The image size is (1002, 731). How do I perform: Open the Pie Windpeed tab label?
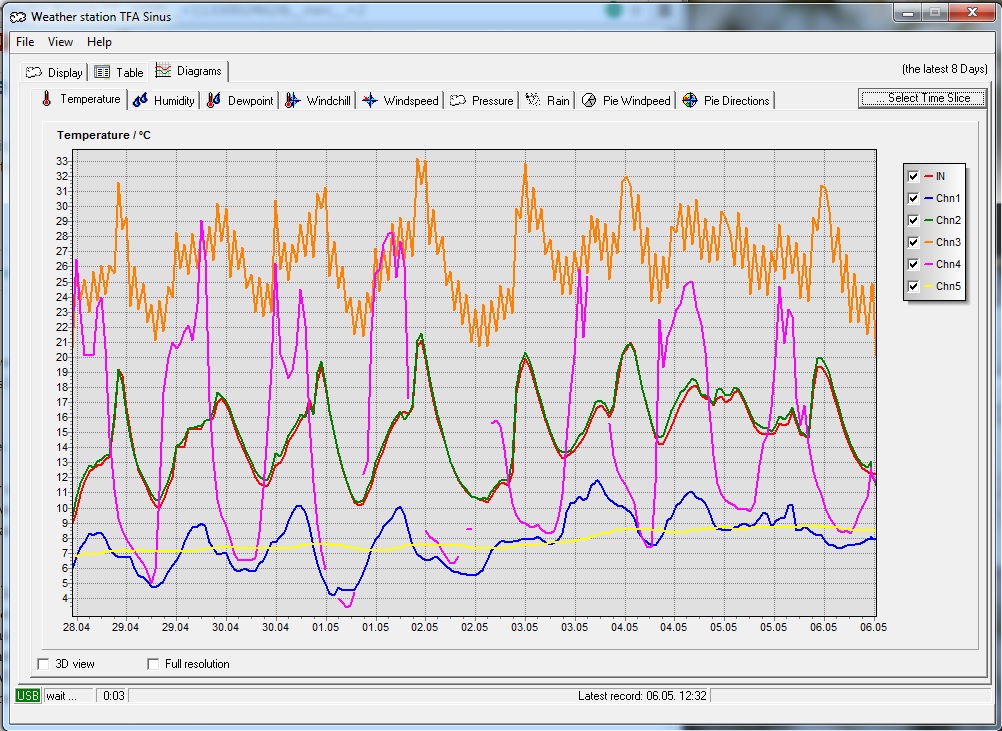(636, 101)
